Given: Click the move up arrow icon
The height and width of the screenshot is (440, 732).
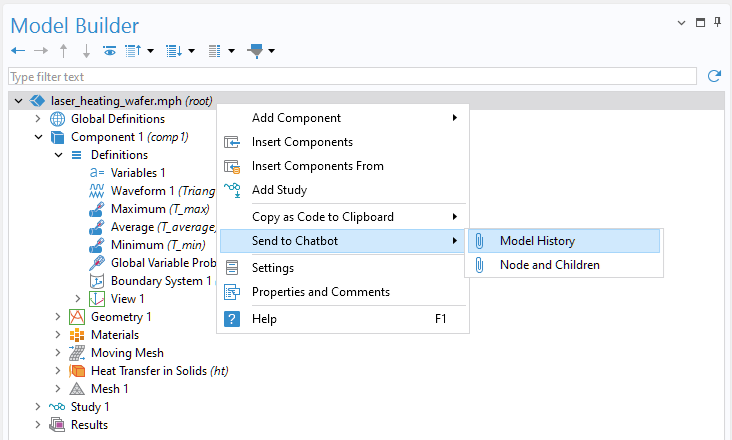Looking at the screenshot, I should coord(64,51).
